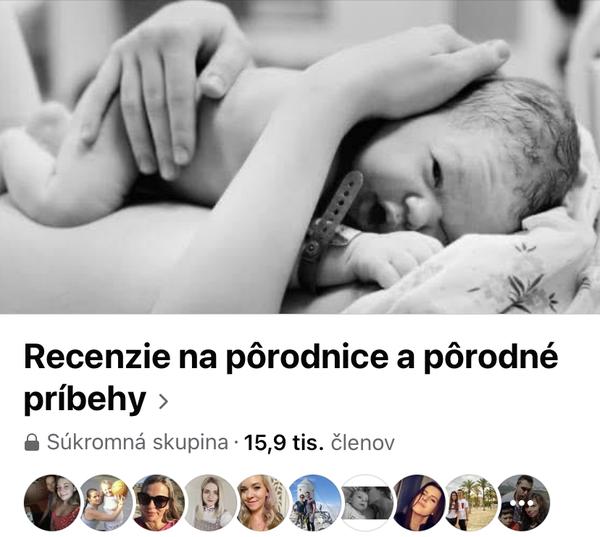Open group title Recenzie na pôrodnice a pôrodné príbehy
This screenshot has height=537, width=600.
[291, 379]
